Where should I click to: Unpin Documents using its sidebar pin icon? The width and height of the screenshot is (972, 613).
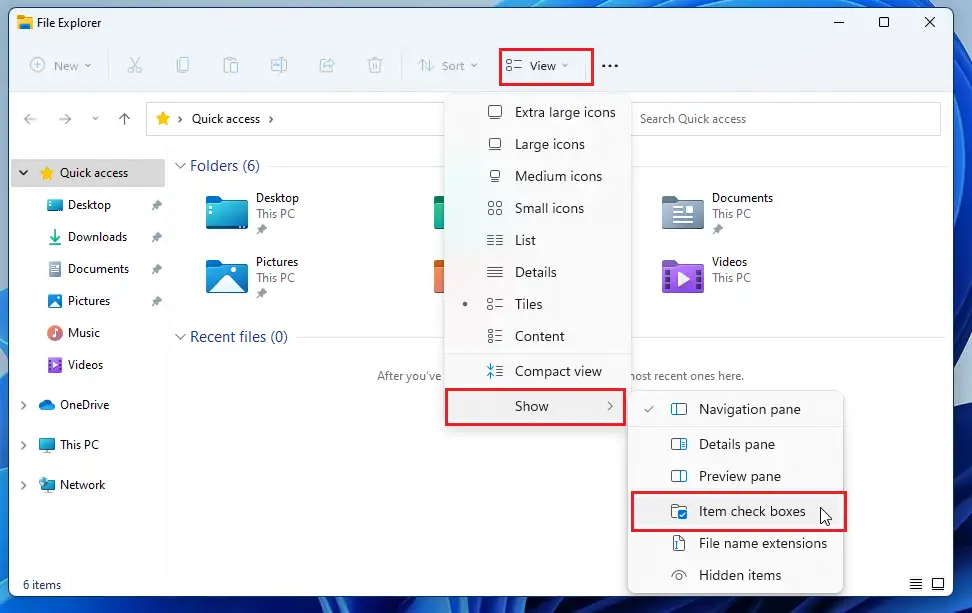(157, 269)
